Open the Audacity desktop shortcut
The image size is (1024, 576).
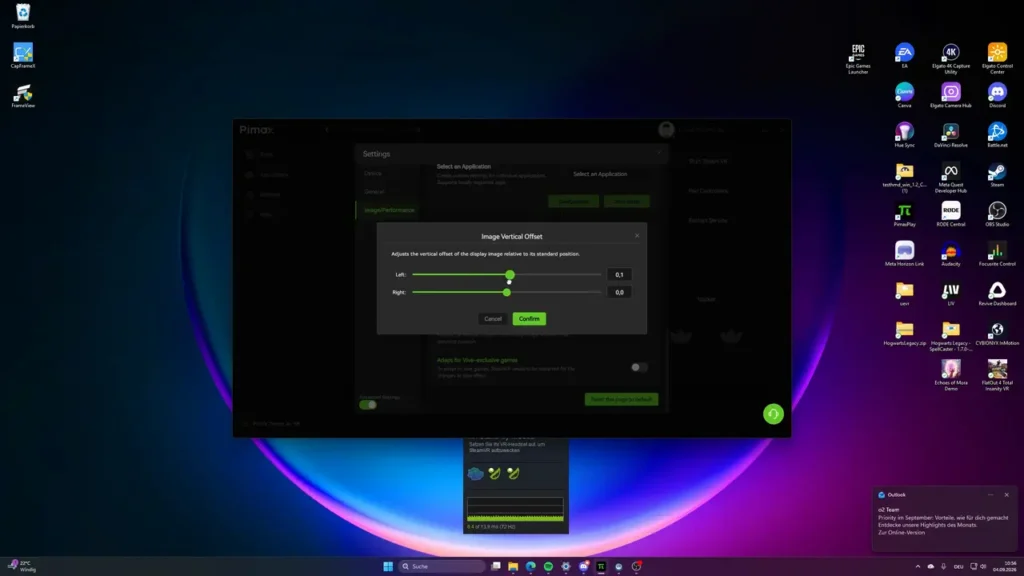(951, 254)
